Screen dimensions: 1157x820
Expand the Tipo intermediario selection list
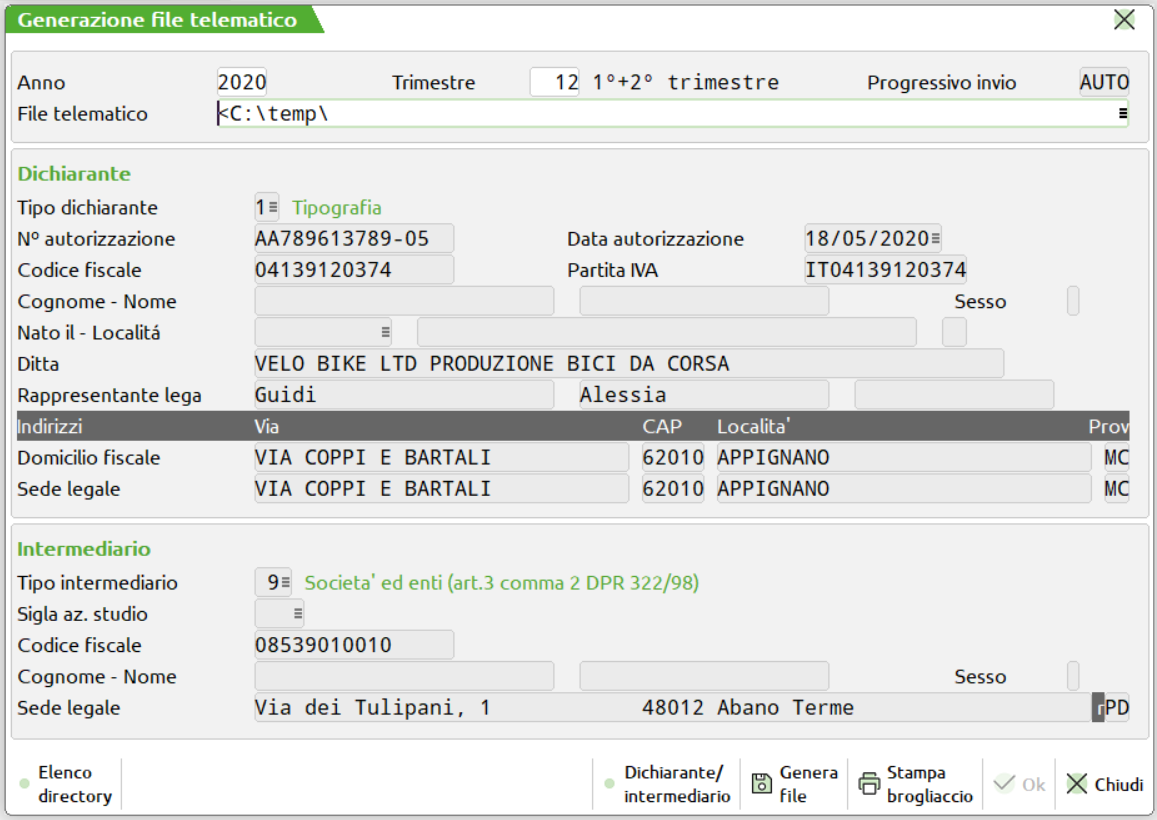pos(285,583)
